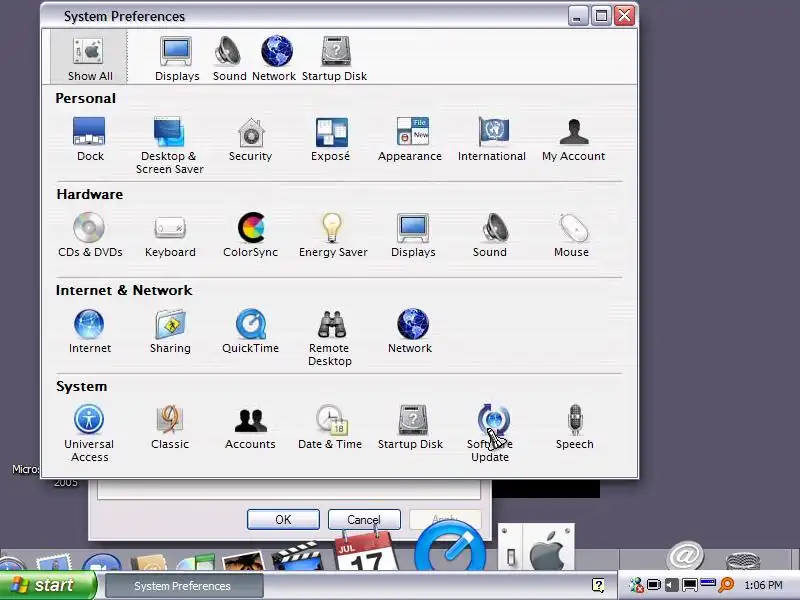Minimize the System Preferences window
This screenshot has width=800, height=600.
point(577,16)
